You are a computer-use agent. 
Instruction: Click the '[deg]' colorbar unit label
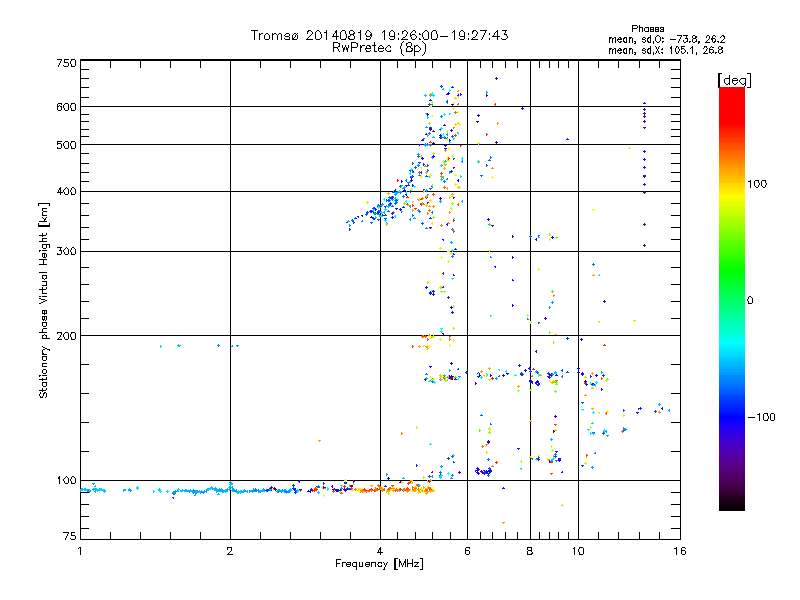pyautogui.click(x=734, y=80)
